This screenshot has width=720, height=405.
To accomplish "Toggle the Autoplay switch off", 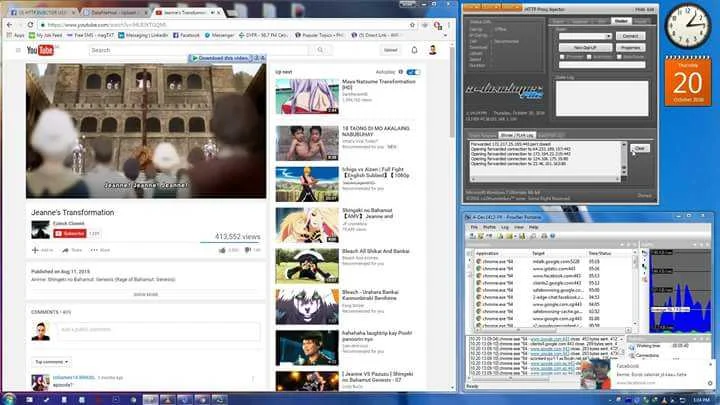I will (x=413, y=72).
